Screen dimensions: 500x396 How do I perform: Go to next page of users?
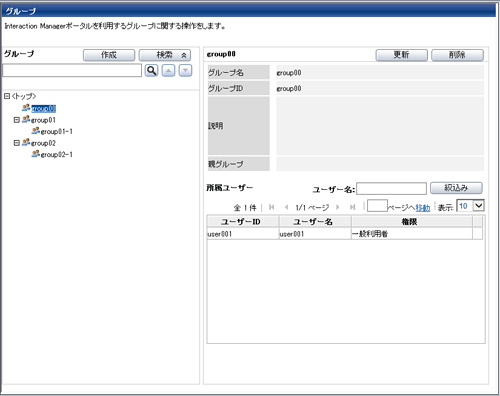pyautogui.click(x=338, y=207)
